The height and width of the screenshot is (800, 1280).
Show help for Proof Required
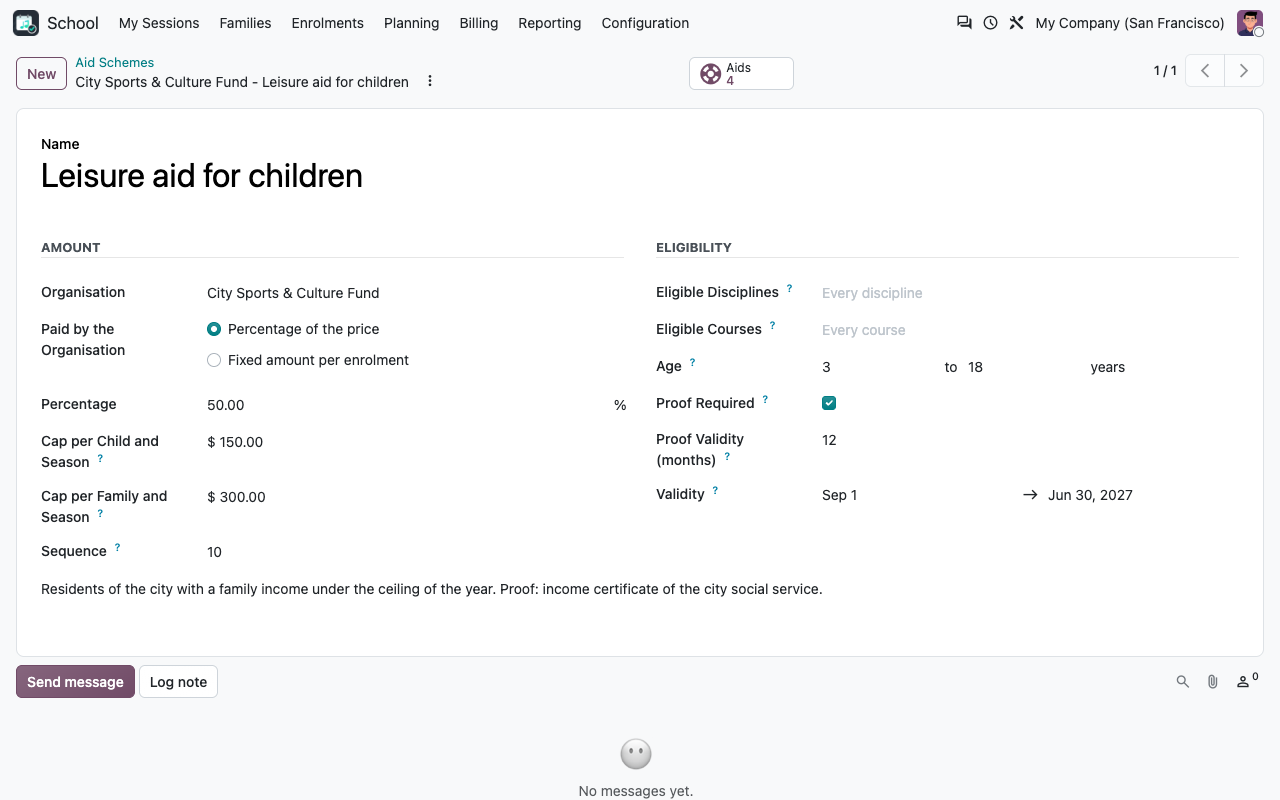coord(765,399)
